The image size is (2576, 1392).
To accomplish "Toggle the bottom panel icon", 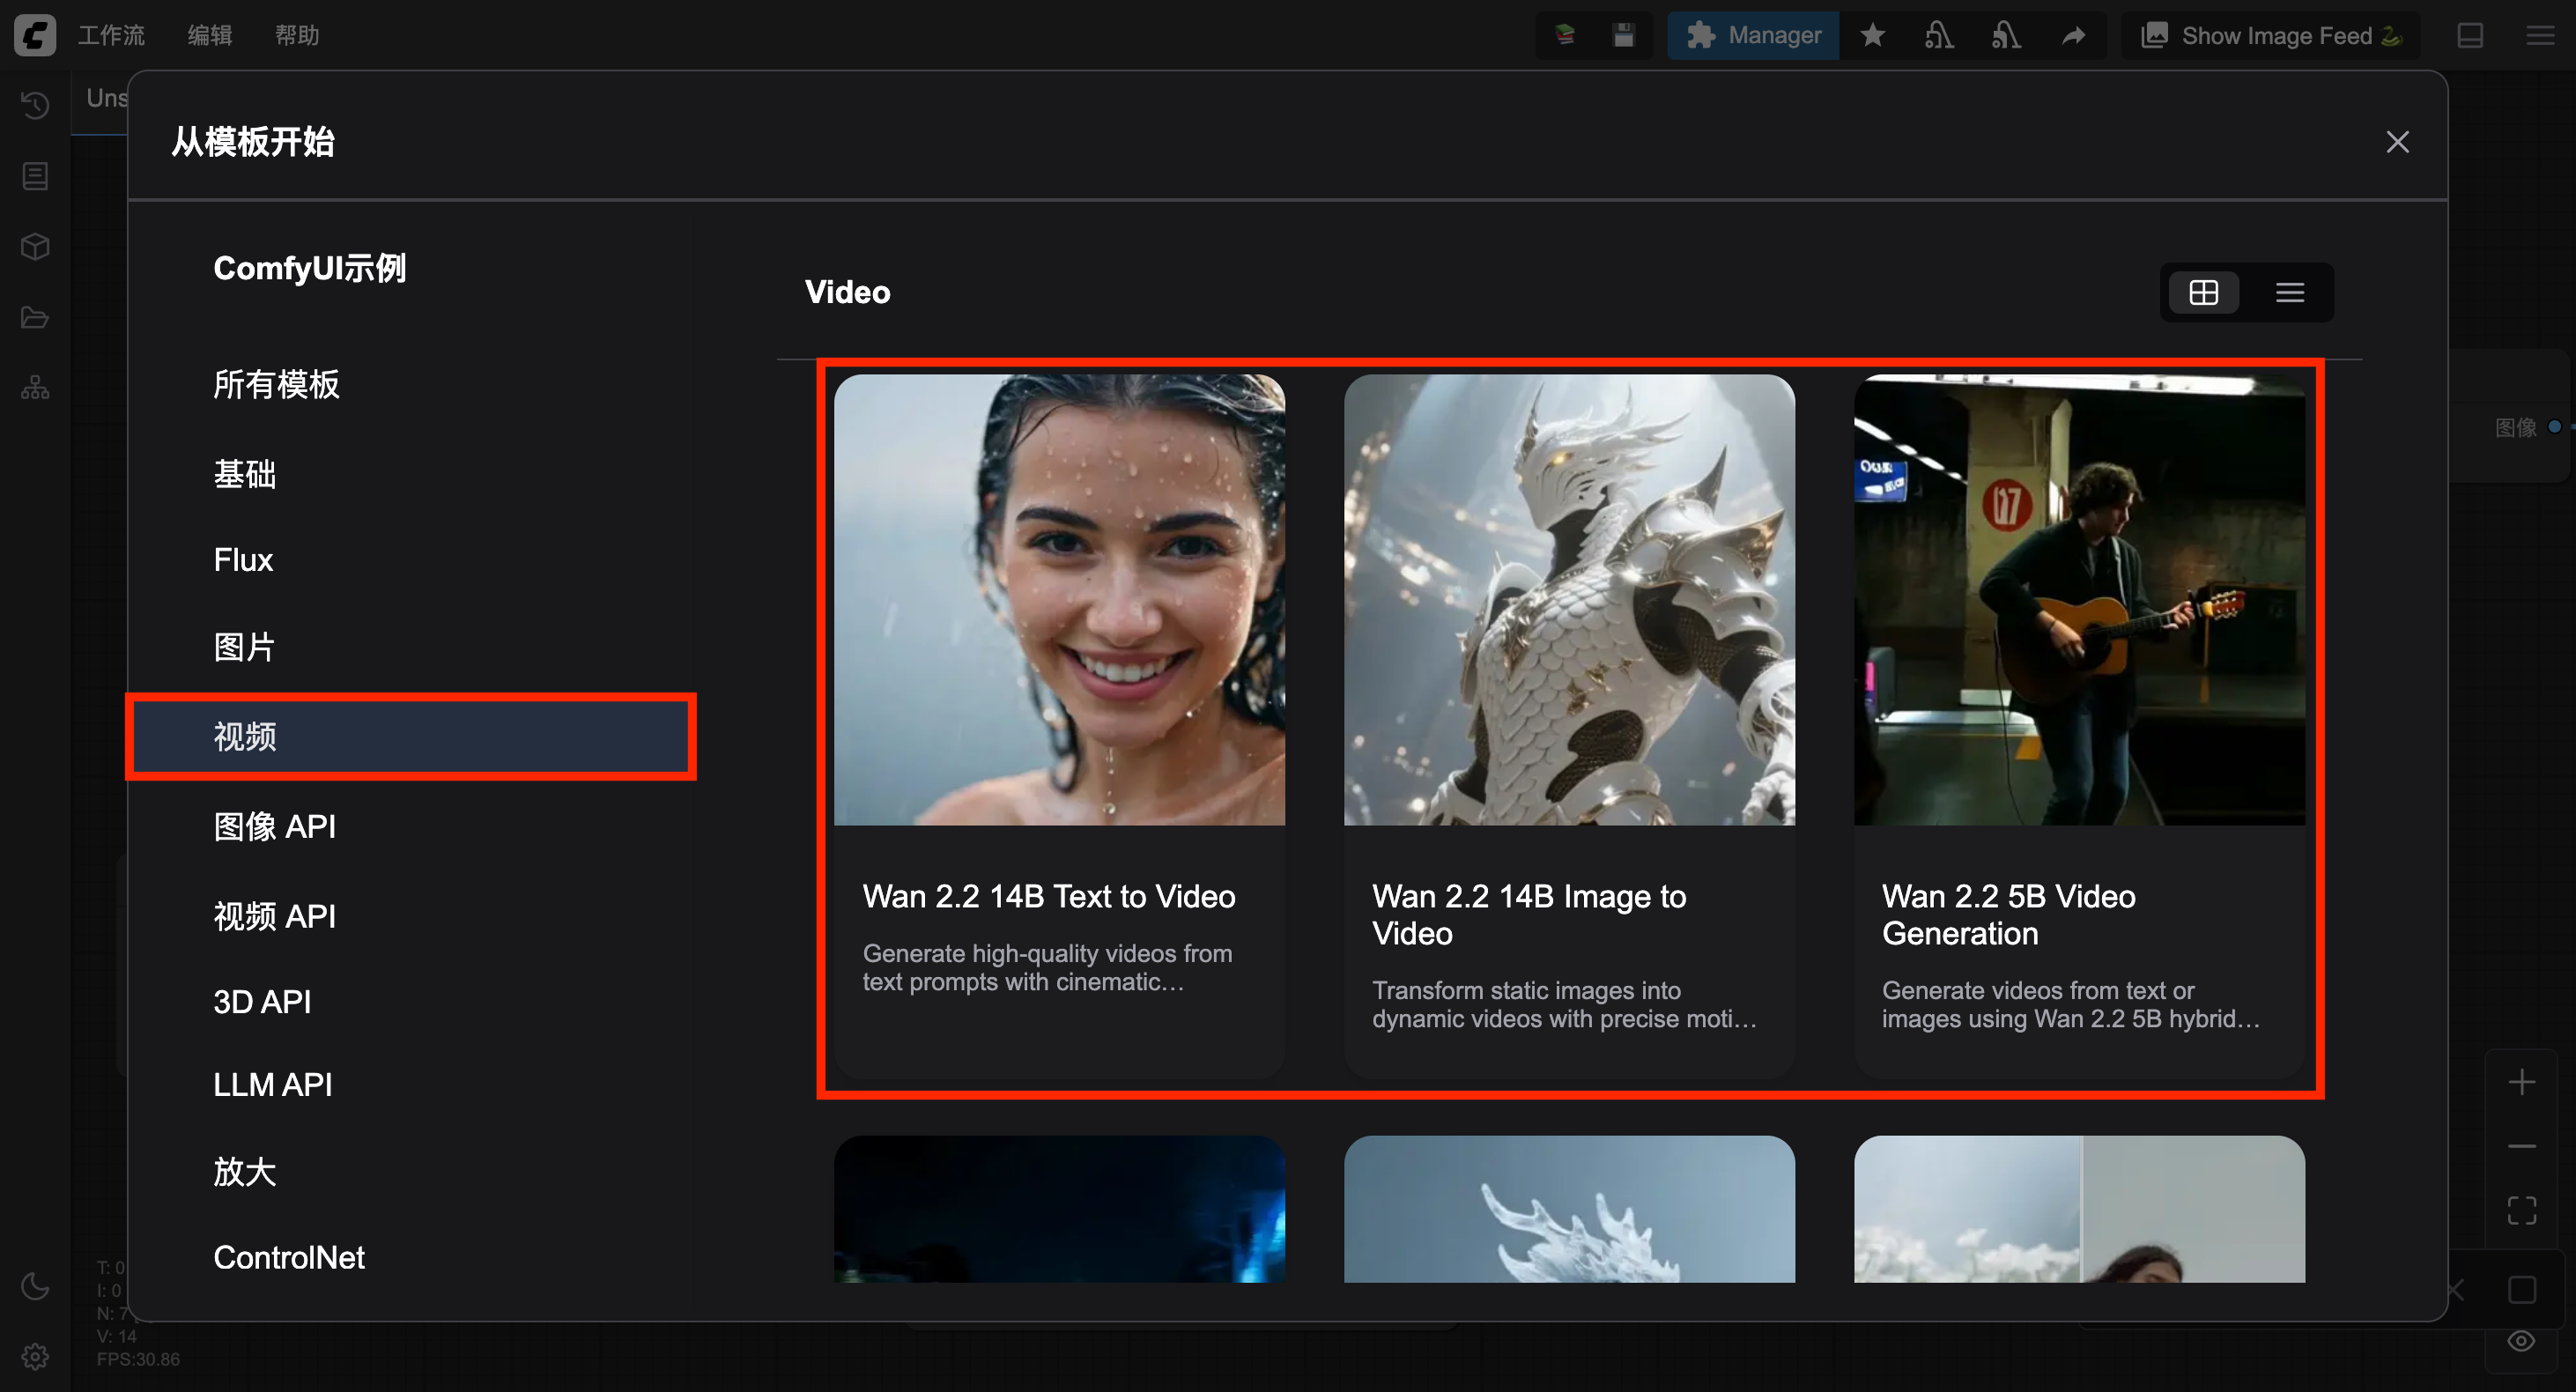I will coord(2470,35).
